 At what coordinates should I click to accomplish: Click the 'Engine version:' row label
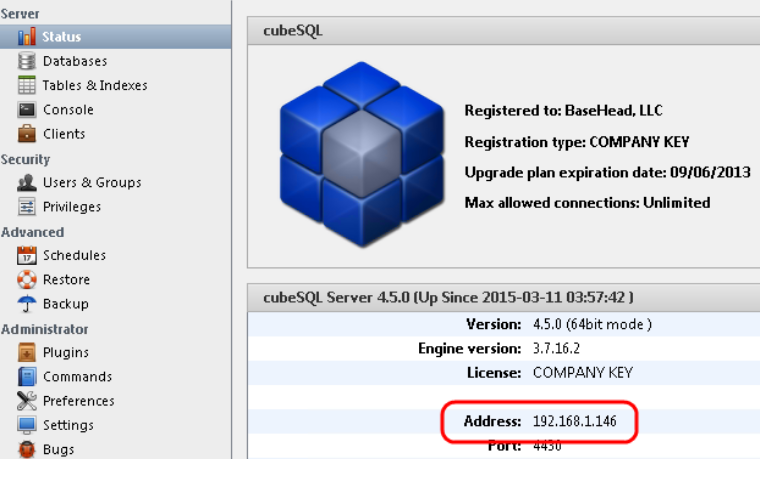[470, 348]
